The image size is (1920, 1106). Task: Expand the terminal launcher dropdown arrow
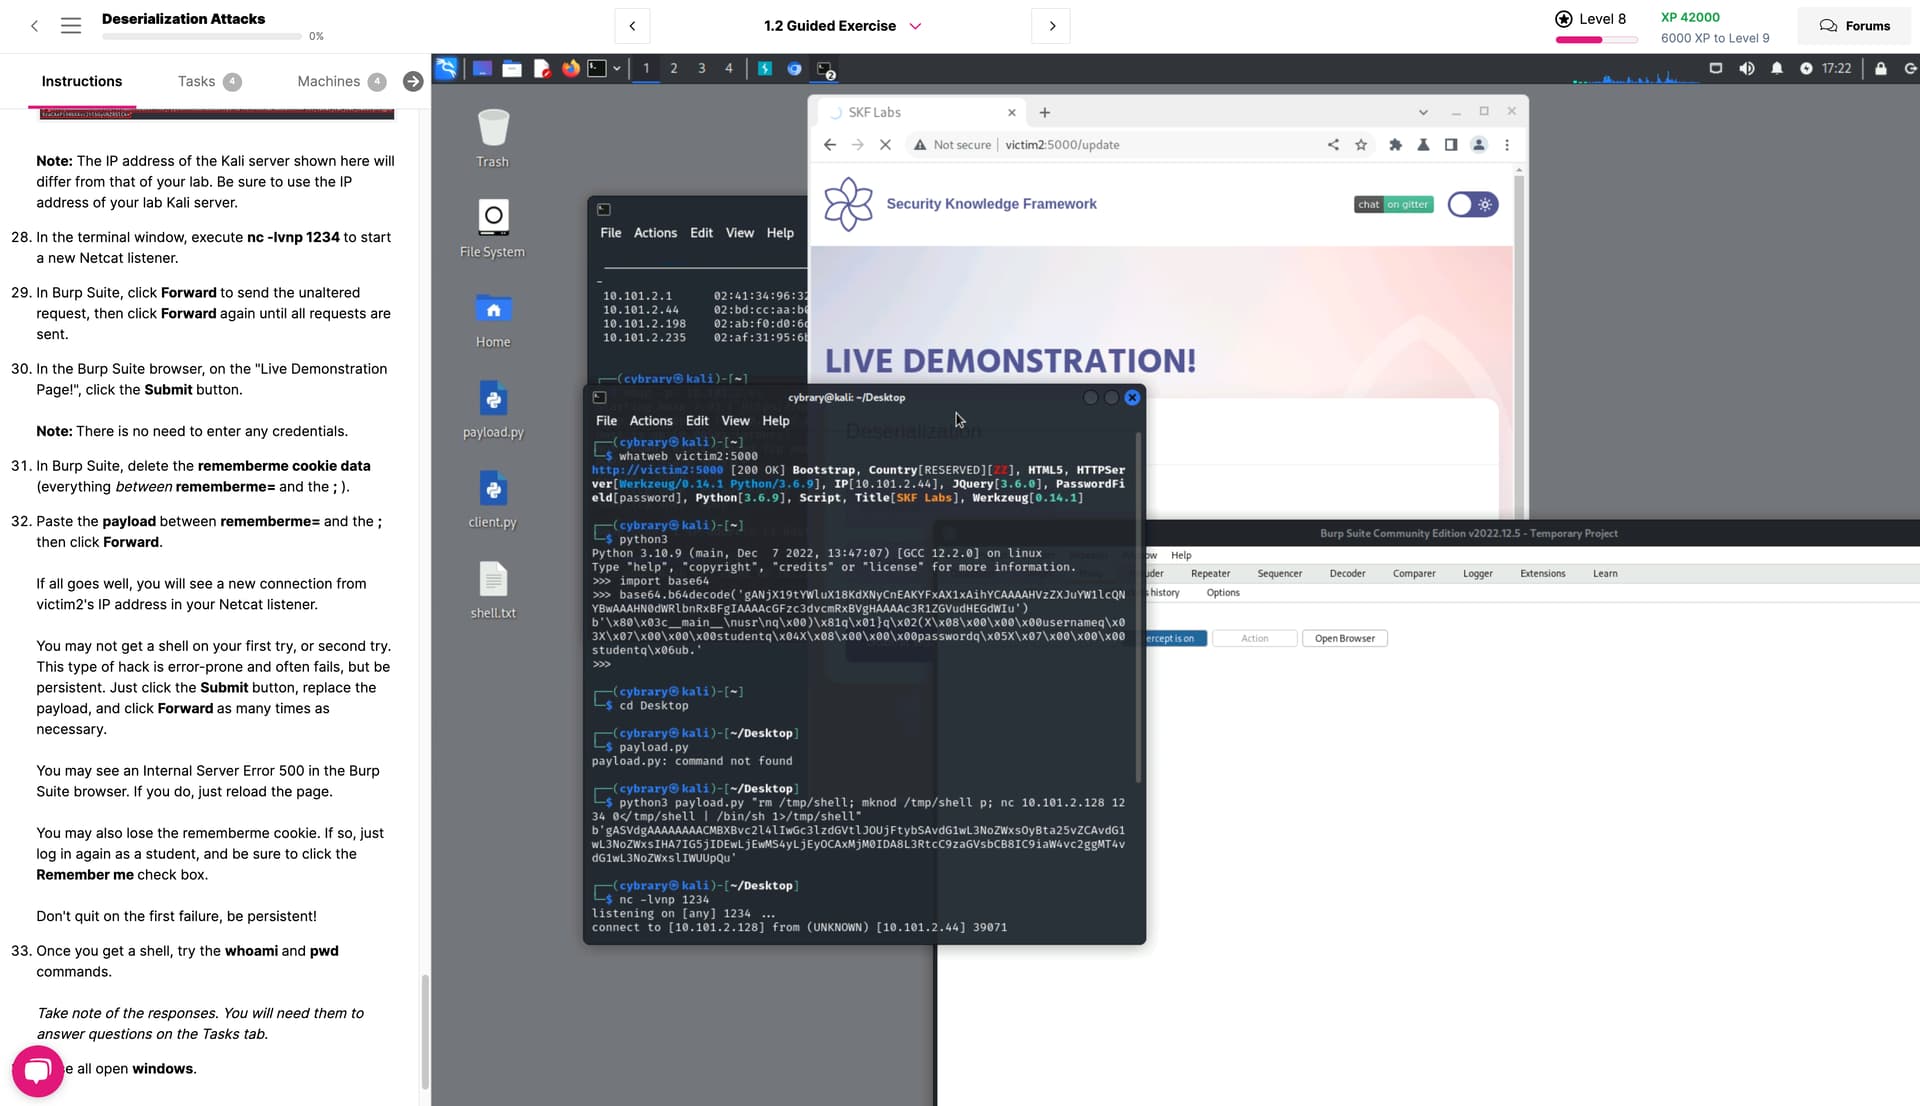tap(617, 68)
